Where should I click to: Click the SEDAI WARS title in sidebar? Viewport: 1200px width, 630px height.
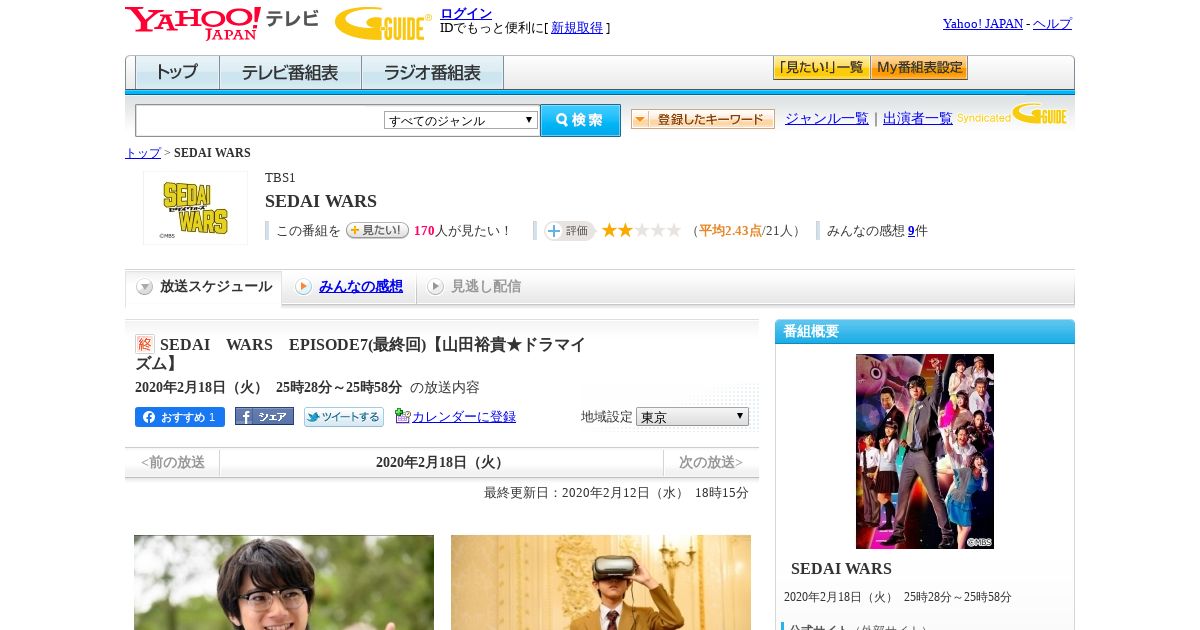tap(841, 568)
